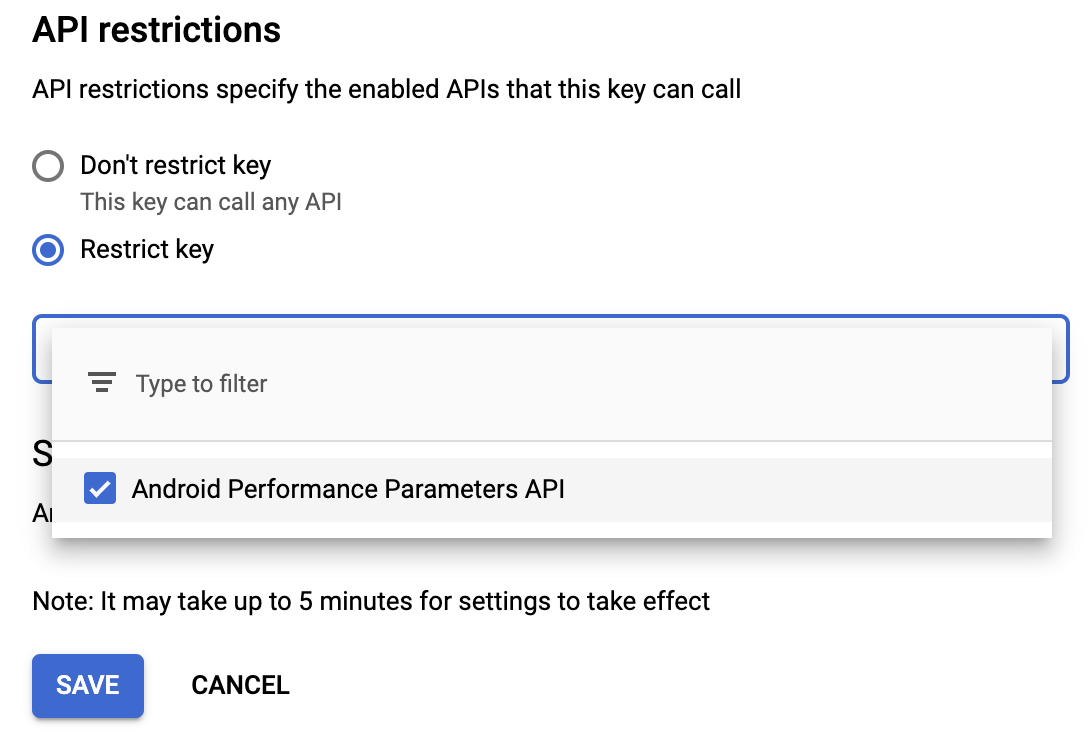Click the "API restrictions" heading
The width and height of the screenshot is (1092, 738).
156,30
